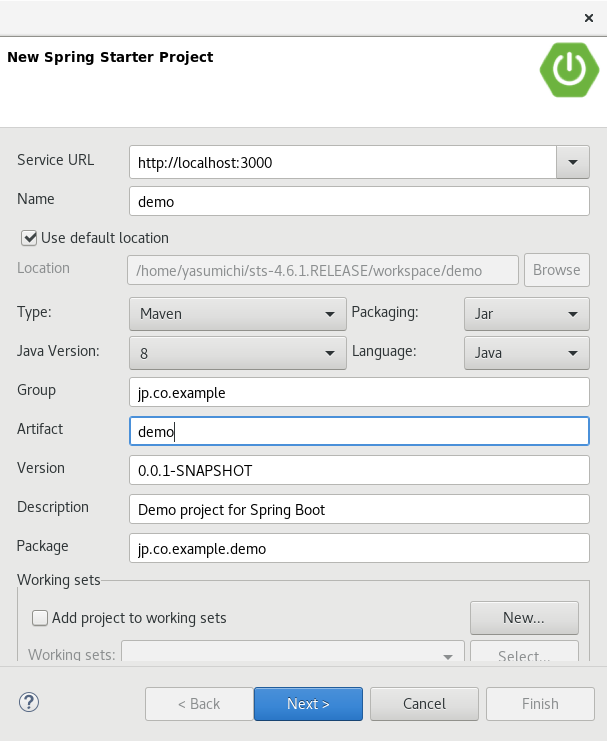Enable Add project to working sets
Screen dimensions: 607x741
[40, 618]
